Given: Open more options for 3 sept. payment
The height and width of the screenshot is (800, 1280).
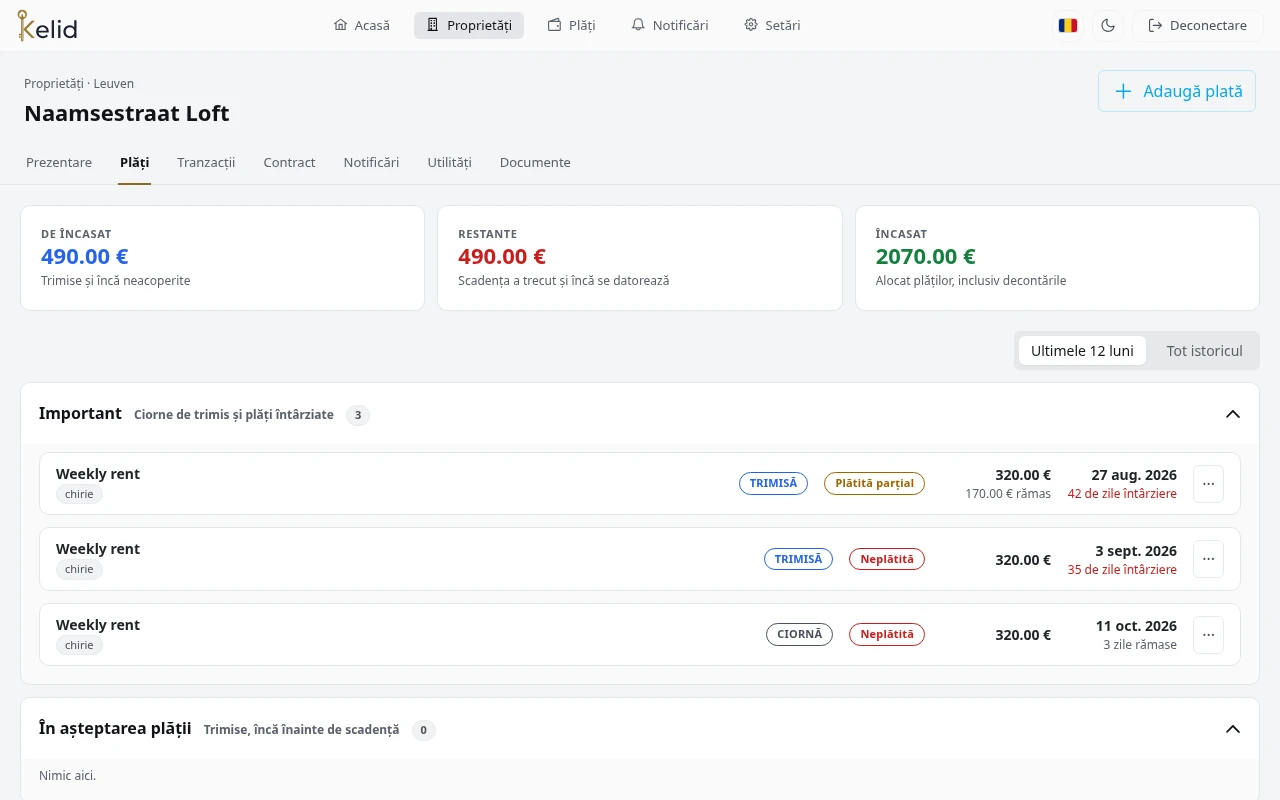Looking at the screenshot, I should [x=1208, y=559].
